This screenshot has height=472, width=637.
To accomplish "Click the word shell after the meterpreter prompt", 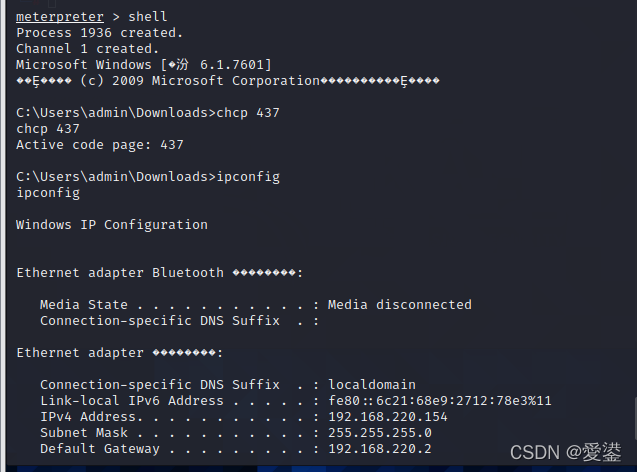I will click(148, 17).
